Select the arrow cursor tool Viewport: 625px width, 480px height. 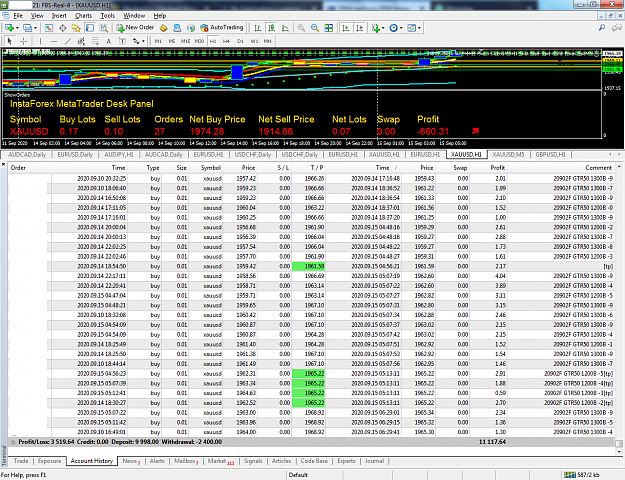10,41
